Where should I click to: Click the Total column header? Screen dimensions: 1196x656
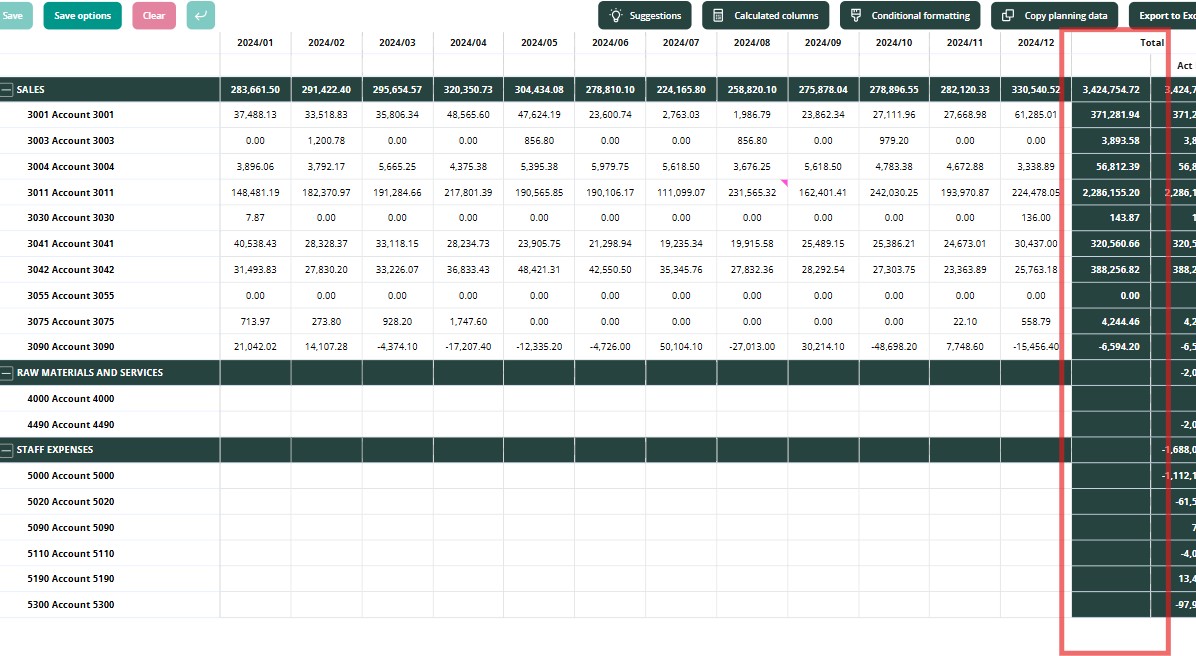pyautogui.click(x=1151, y=43)
